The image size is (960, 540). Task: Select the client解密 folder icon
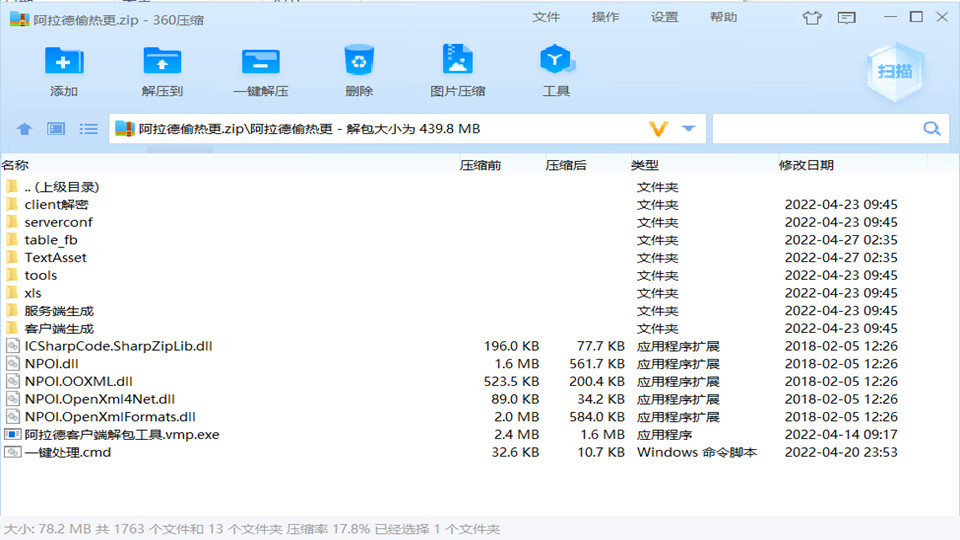[x=12, y=204]
